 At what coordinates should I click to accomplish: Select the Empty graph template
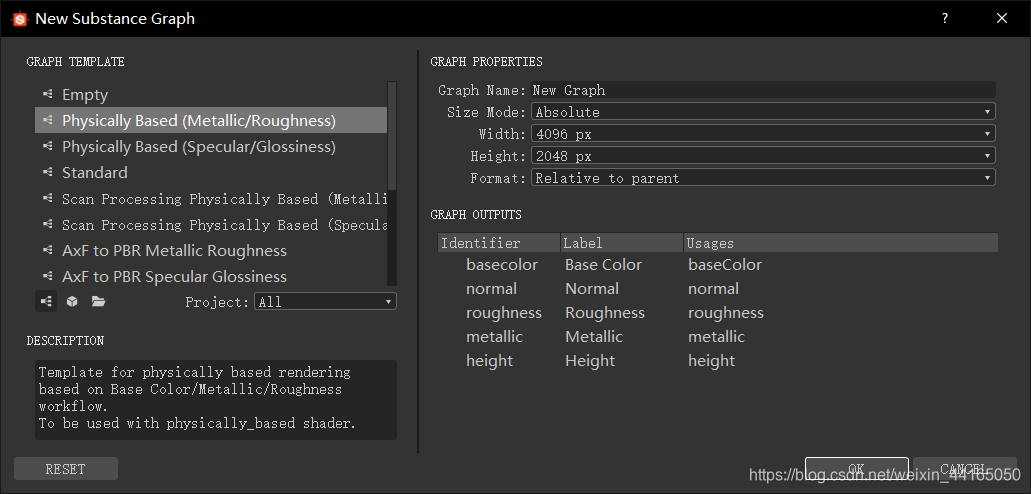(211, 95)
